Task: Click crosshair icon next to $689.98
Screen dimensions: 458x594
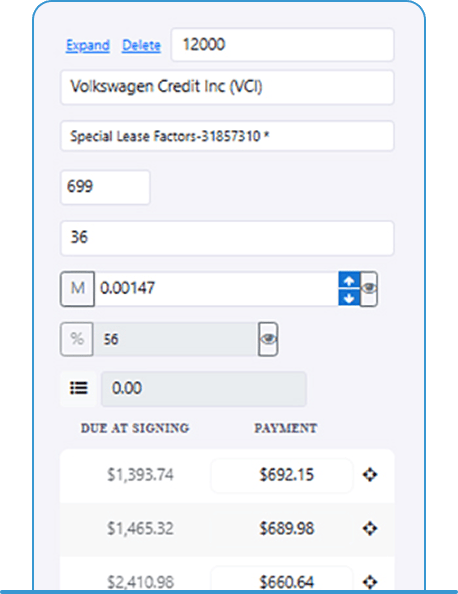Action: [369, 528]
